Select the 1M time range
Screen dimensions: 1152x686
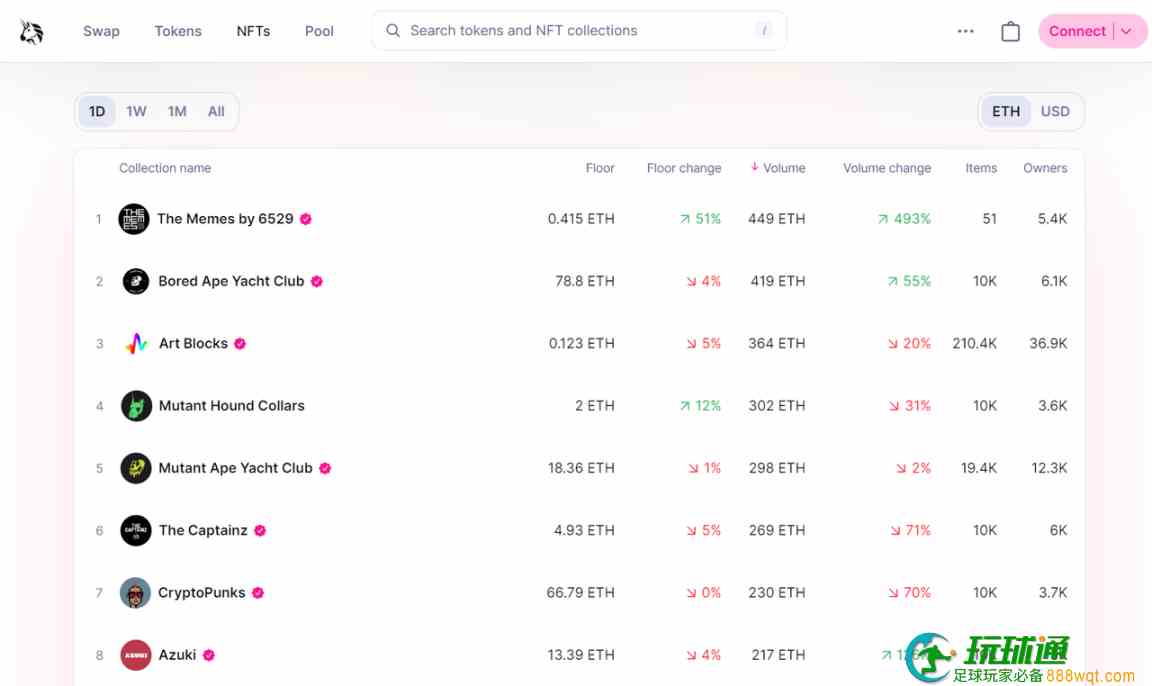click(177, 112)
